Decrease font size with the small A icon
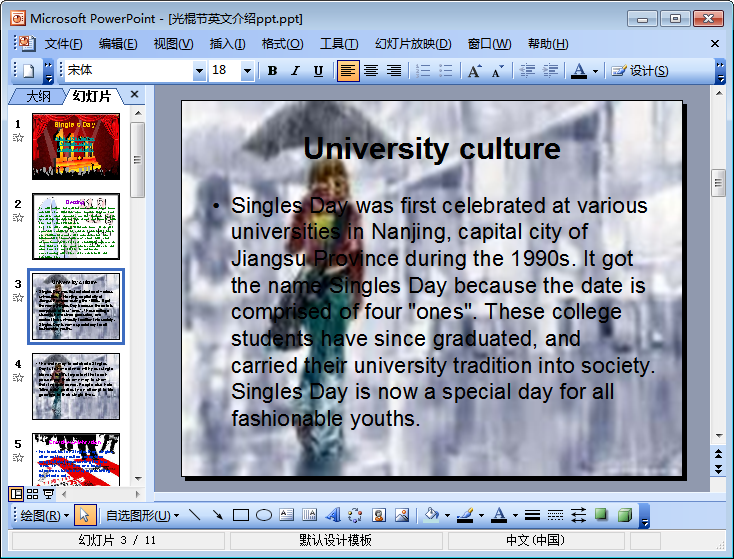734x559 pixels. (497, 71)
